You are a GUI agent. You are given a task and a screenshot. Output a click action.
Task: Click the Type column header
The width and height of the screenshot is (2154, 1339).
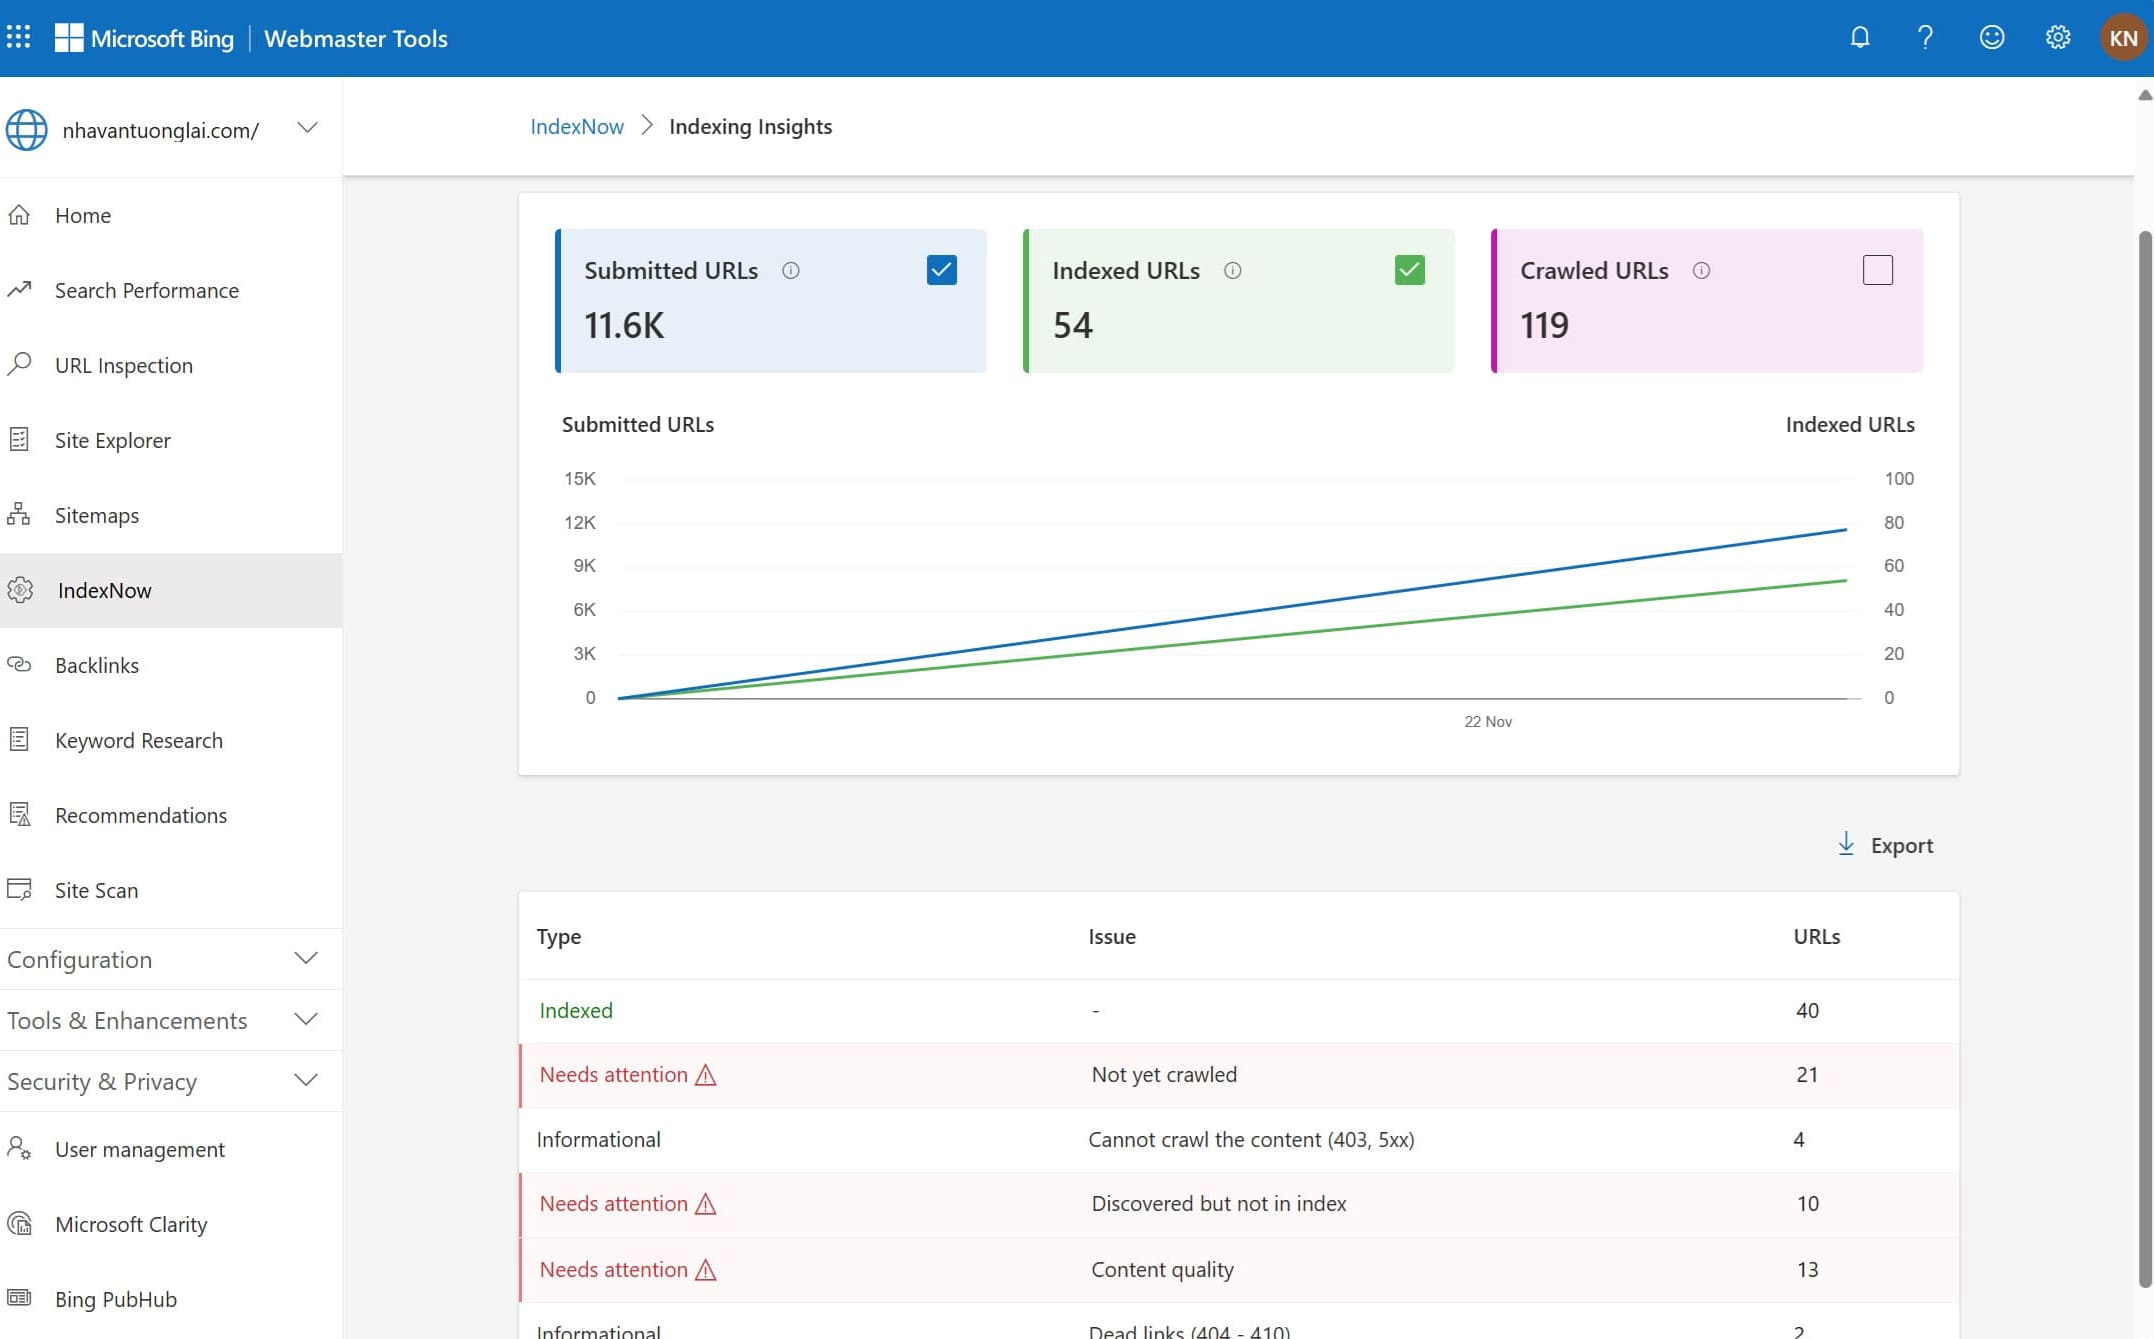[558, 936]
